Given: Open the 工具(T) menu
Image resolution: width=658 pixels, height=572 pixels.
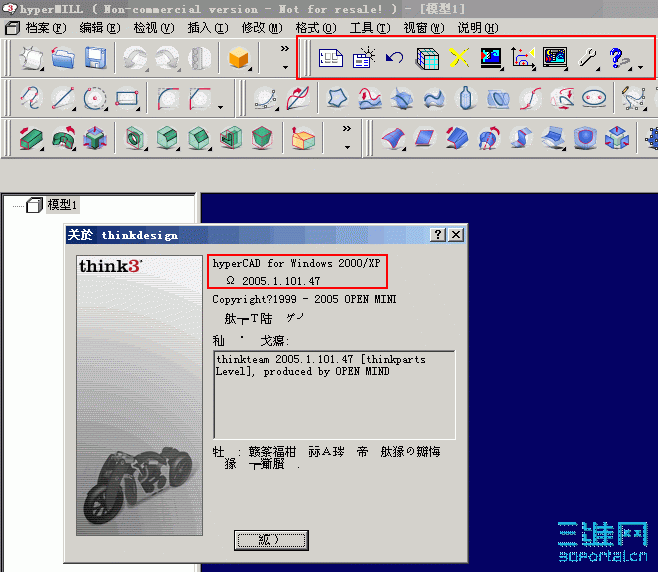Looking at the screenshot, I should (370, 28).
